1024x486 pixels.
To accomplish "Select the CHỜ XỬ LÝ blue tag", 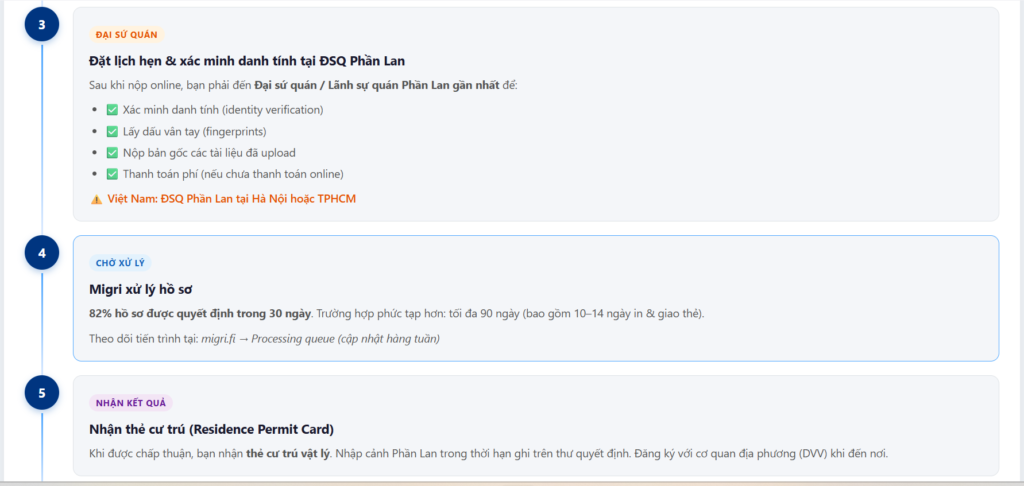I will pyautogui.click(x=120, y=263).
